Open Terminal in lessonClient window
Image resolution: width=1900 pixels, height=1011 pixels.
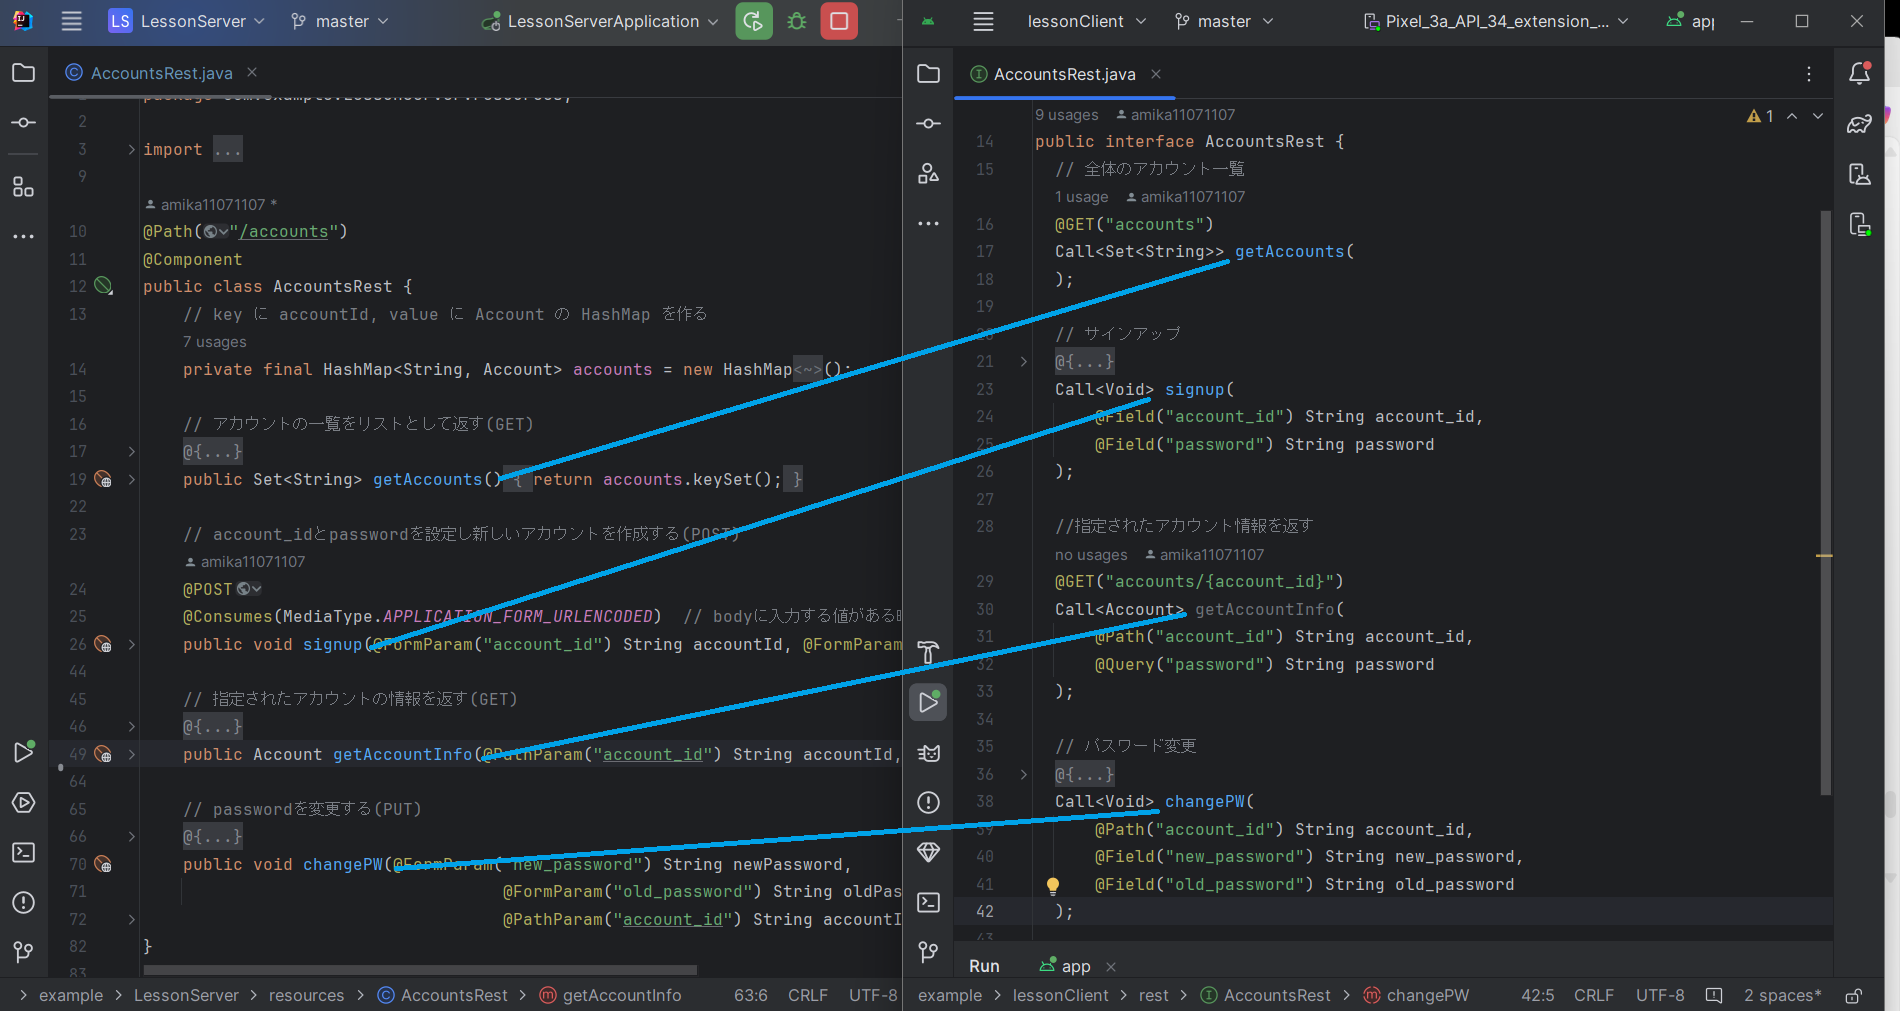[928, 902]
